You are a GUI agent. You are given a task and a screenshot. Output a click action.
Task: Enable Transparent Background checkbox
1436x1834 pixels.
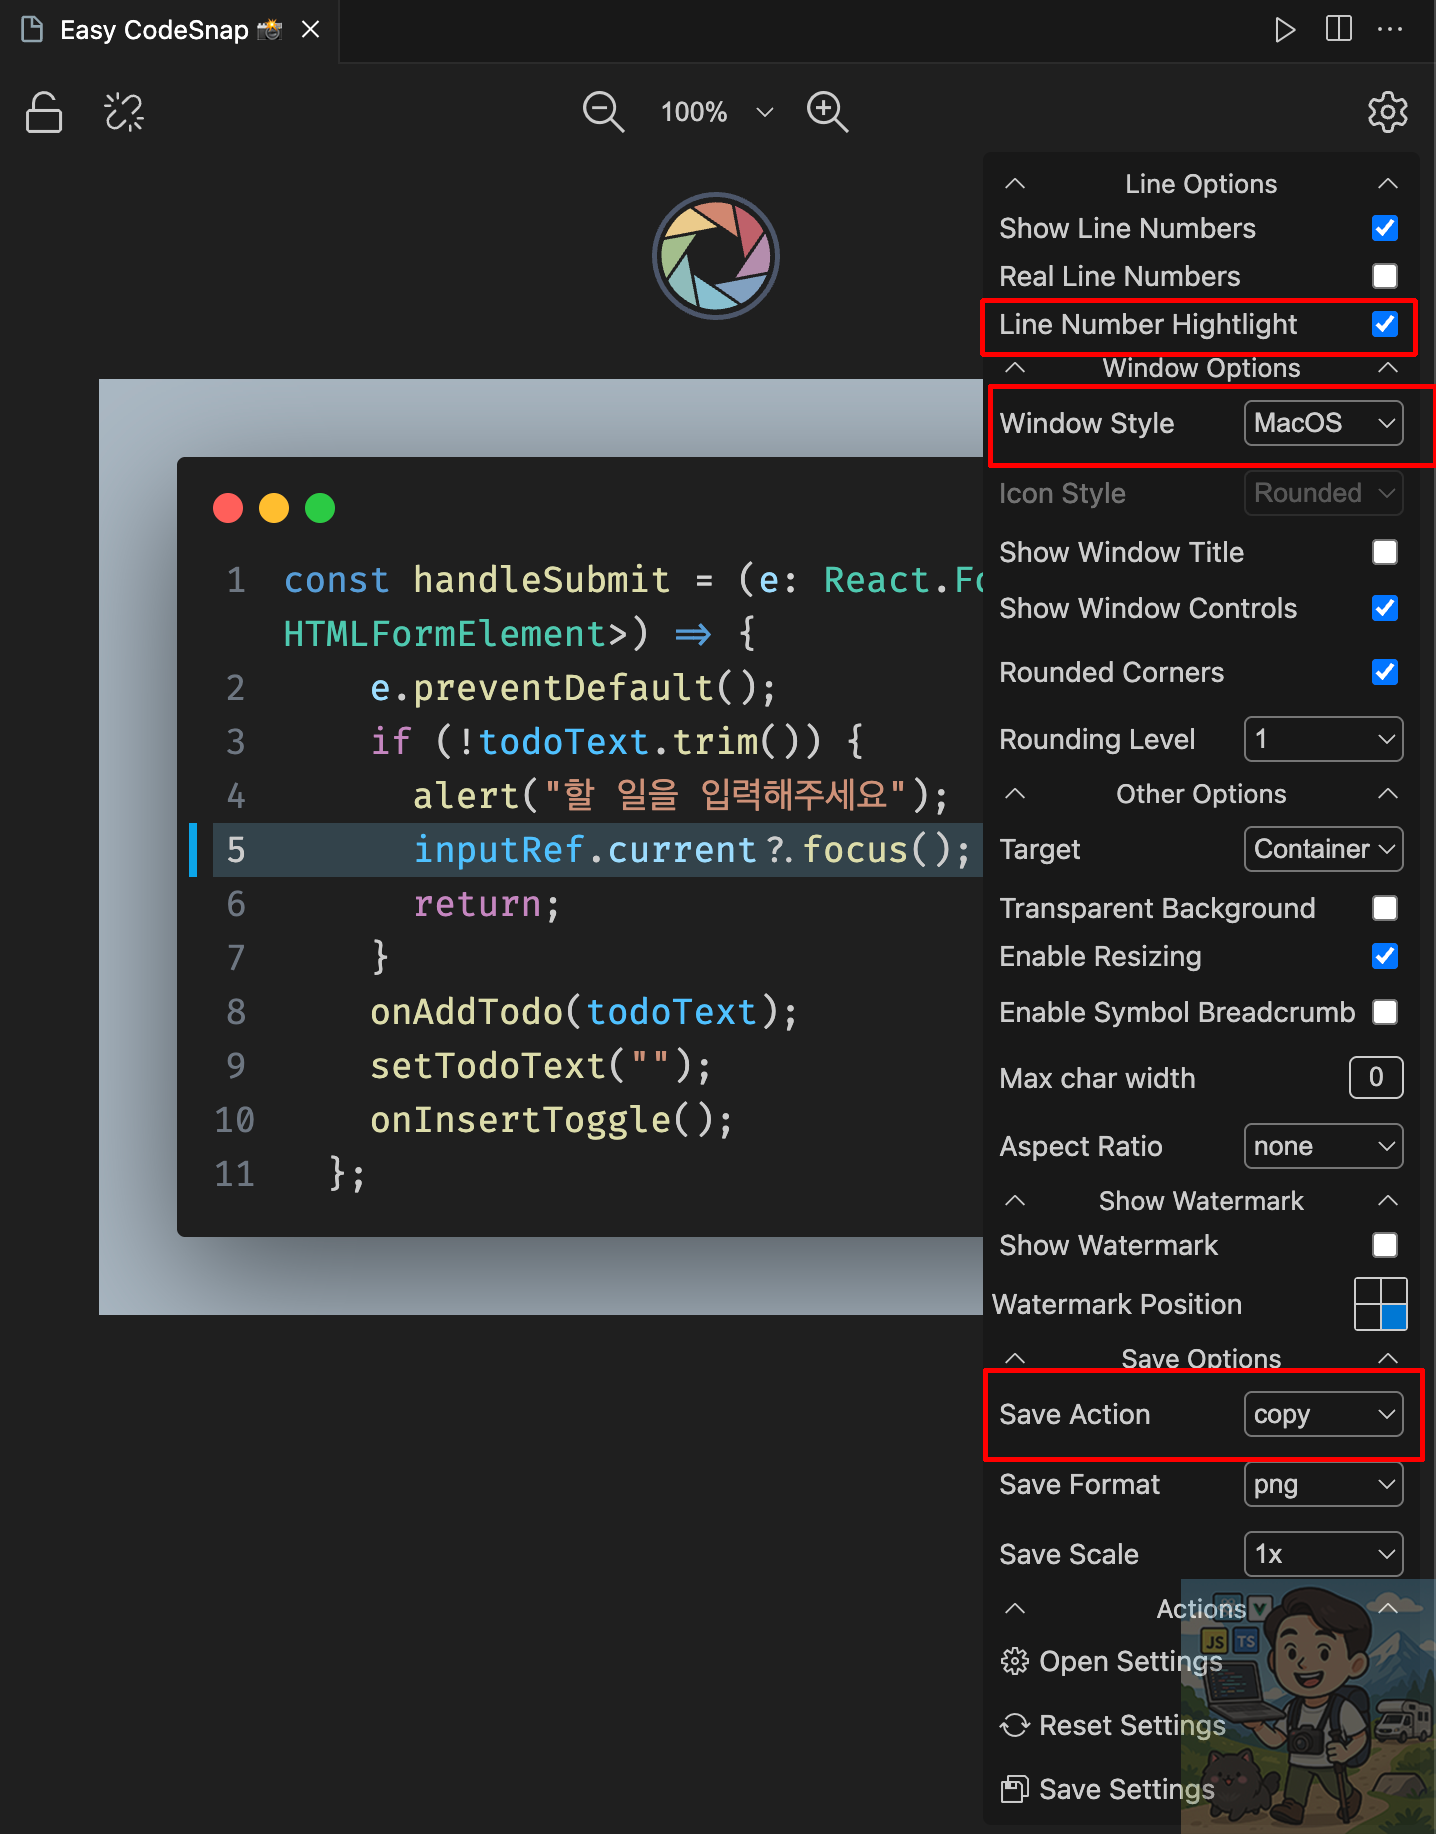[1385, 908]
